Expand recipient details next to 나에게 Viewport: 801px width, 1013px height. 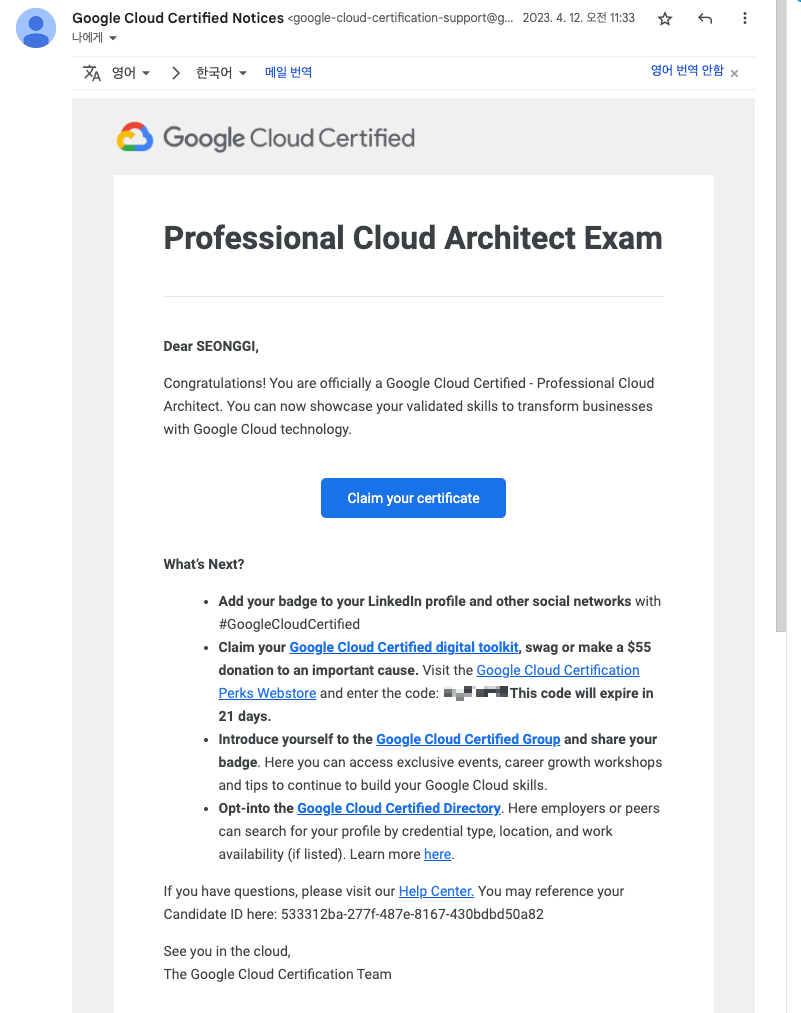[113, 38]
